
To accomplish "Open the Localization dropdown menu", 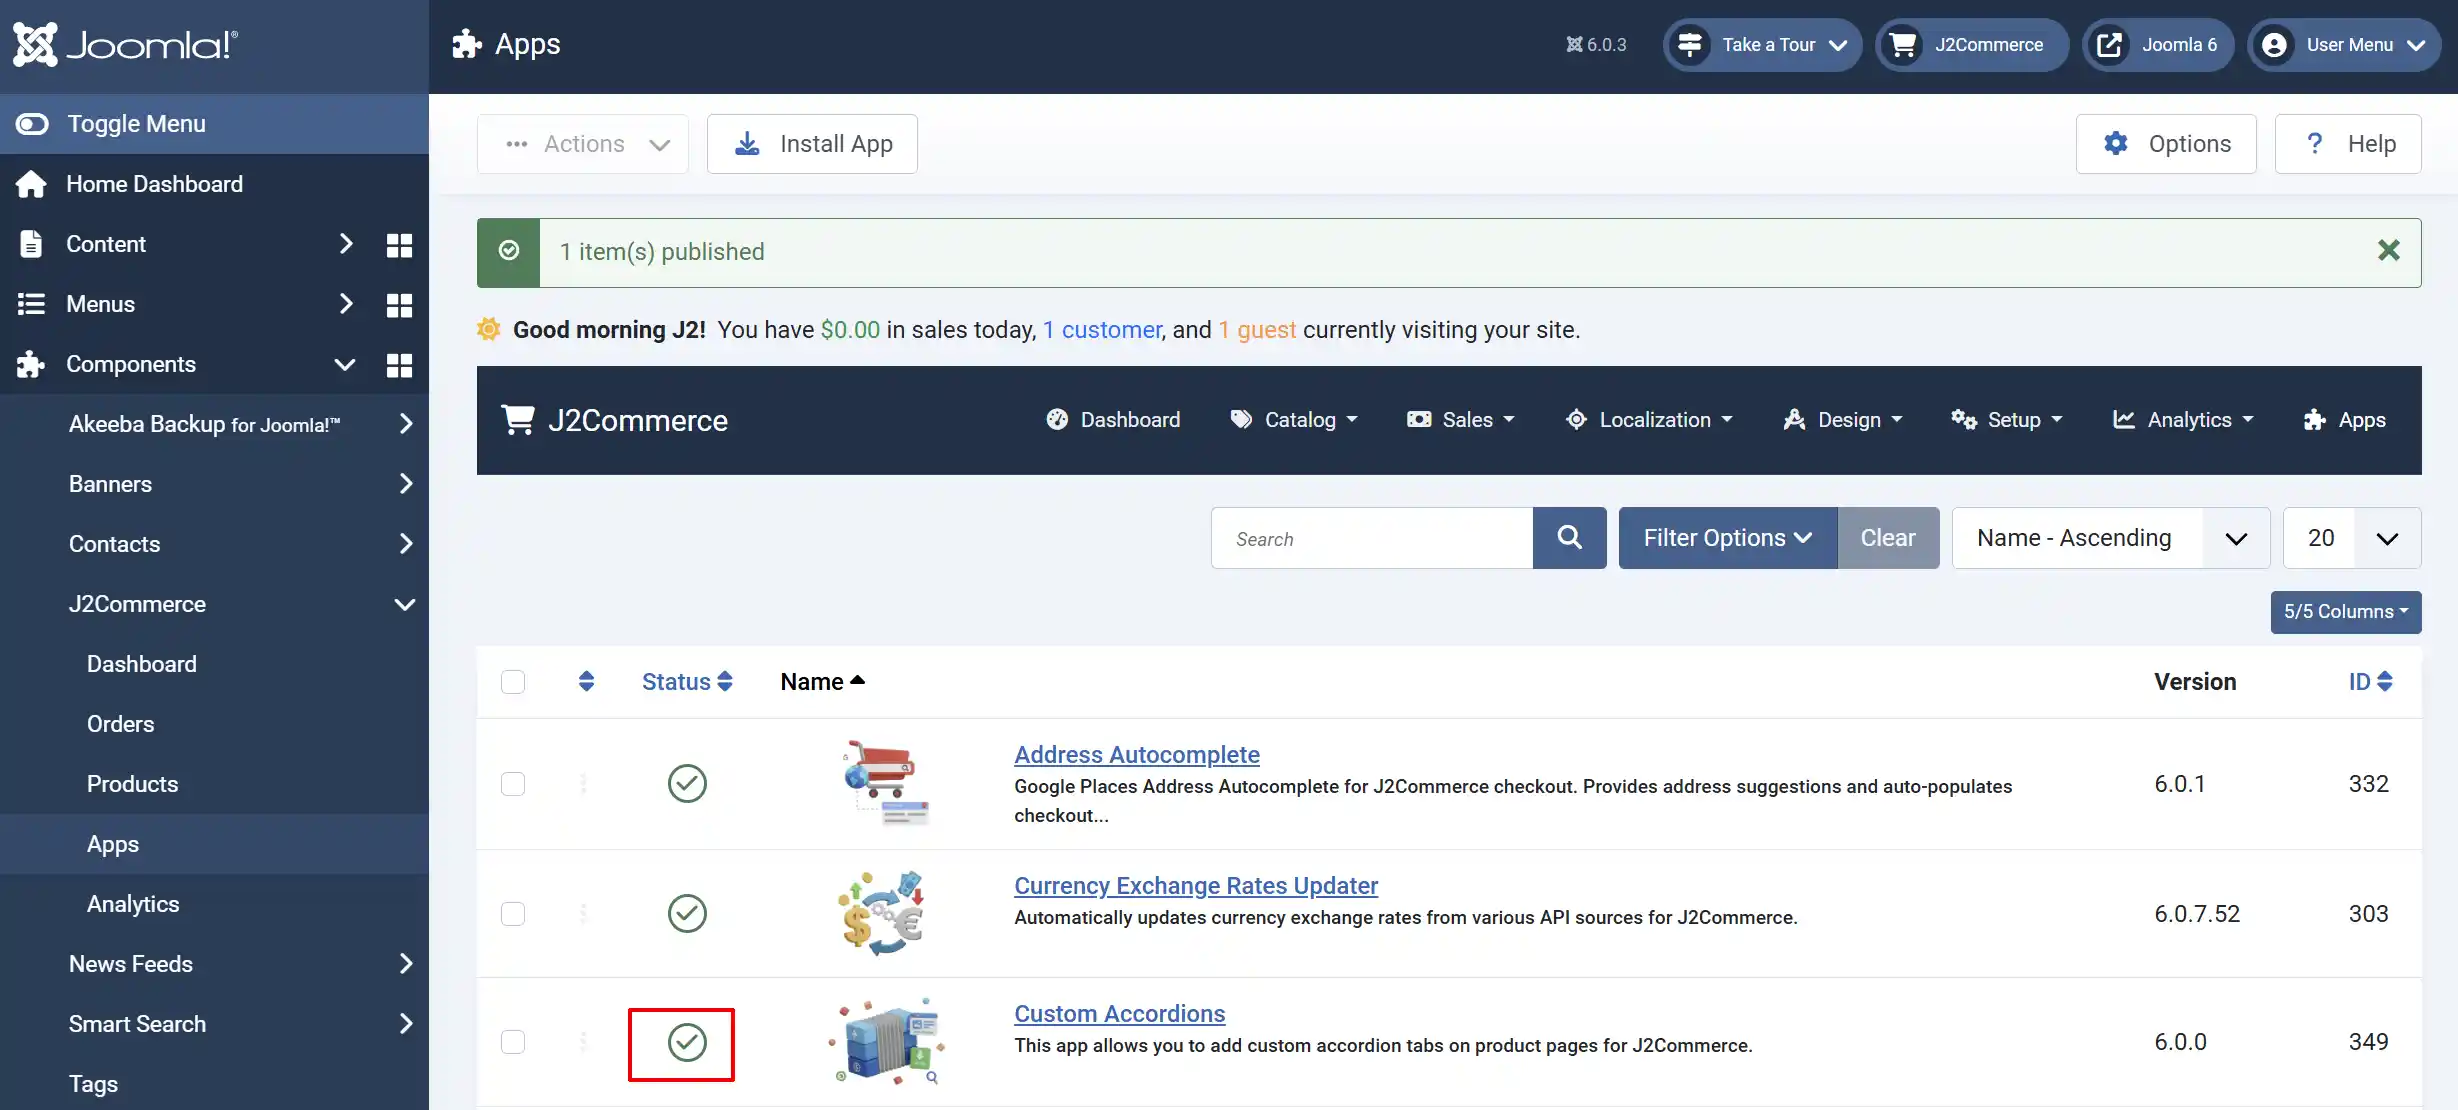I will click(x=1649, y=420).
